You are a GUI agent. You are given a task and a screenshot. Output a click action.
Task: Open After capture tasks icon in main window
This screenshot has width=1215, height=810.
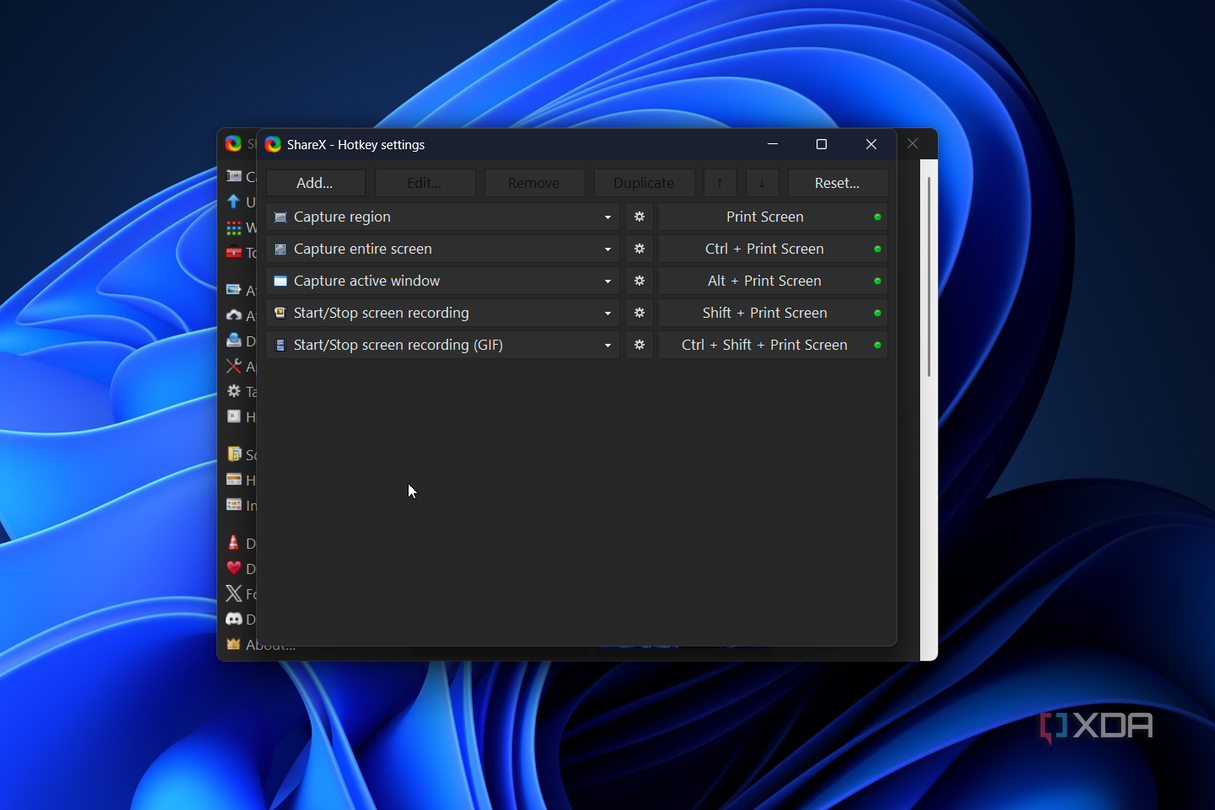coord(234,290)
